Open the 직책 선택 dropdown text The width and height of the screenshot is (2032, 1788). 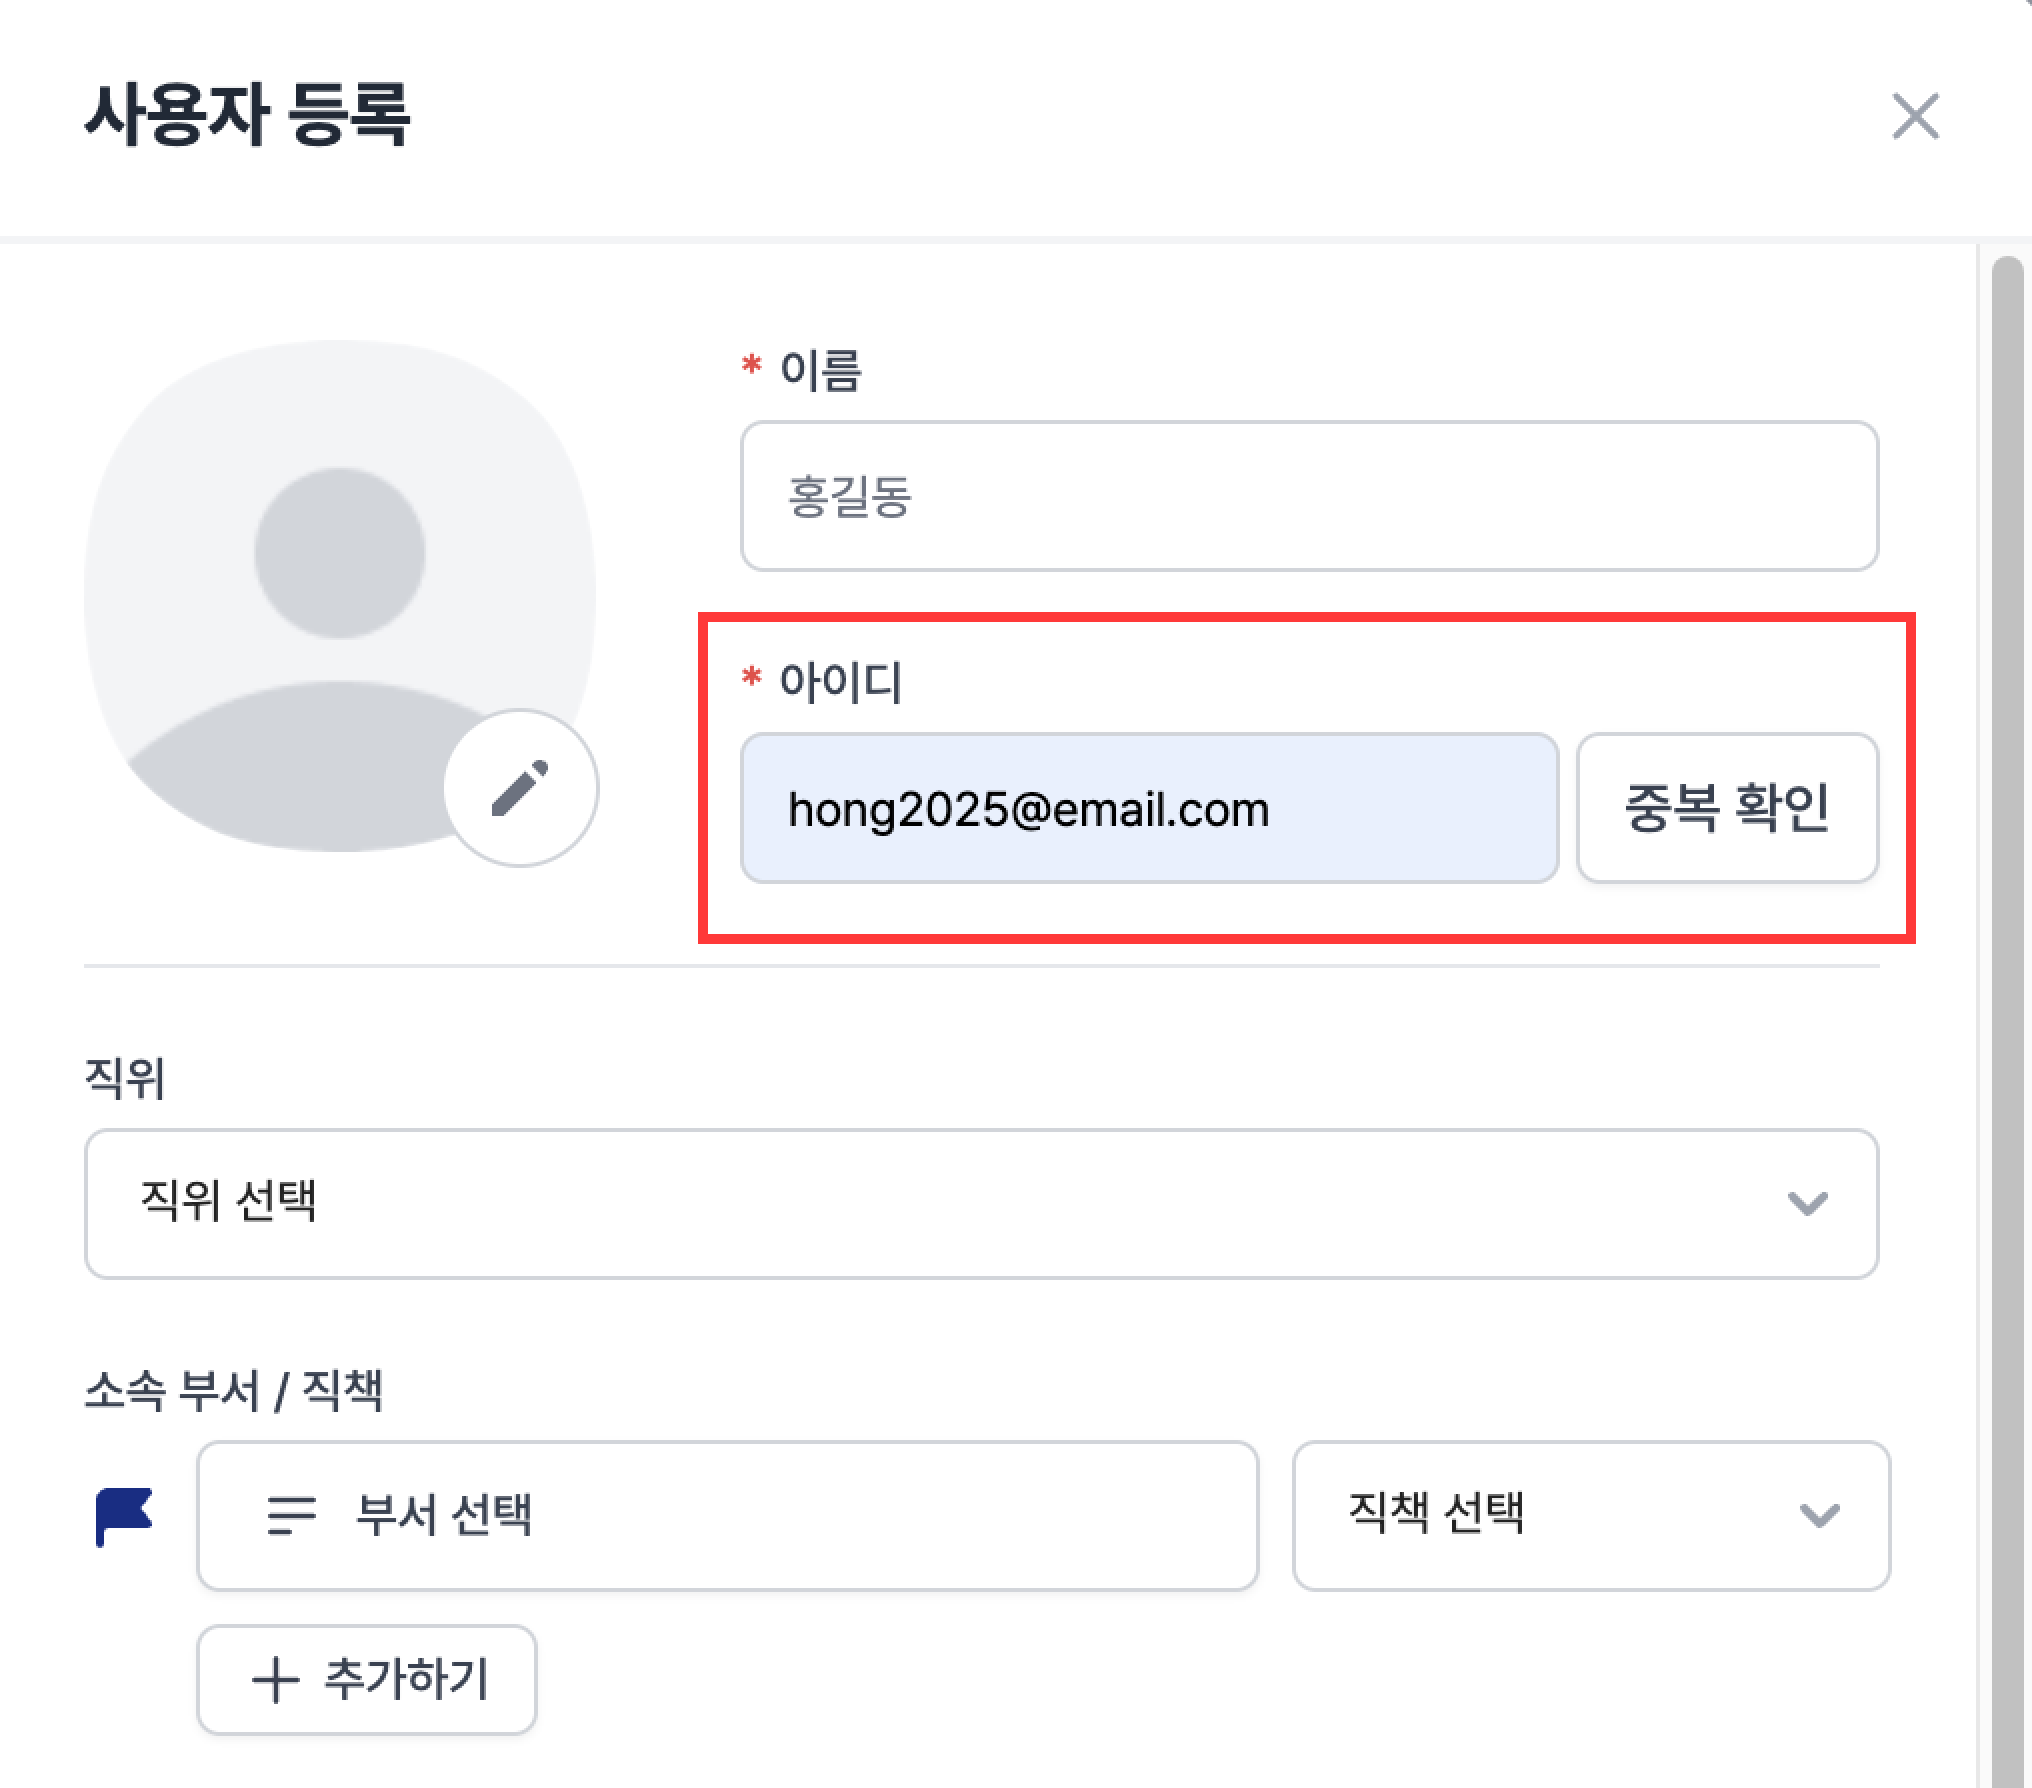pos(1436,1513)
